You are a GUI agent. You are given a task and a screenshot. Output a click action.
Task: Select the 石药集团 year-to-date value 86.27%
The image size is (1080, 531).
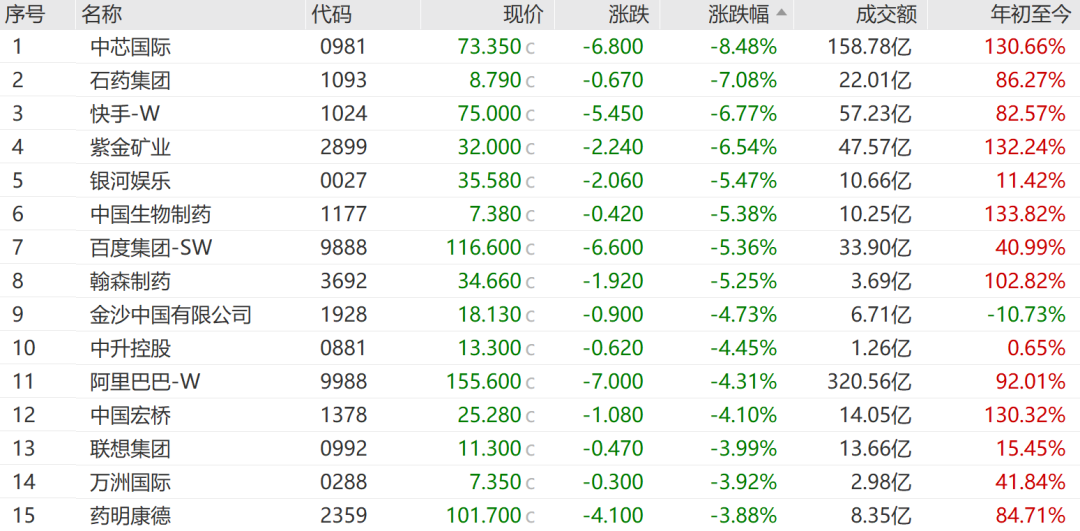(x=1030, y=80)
